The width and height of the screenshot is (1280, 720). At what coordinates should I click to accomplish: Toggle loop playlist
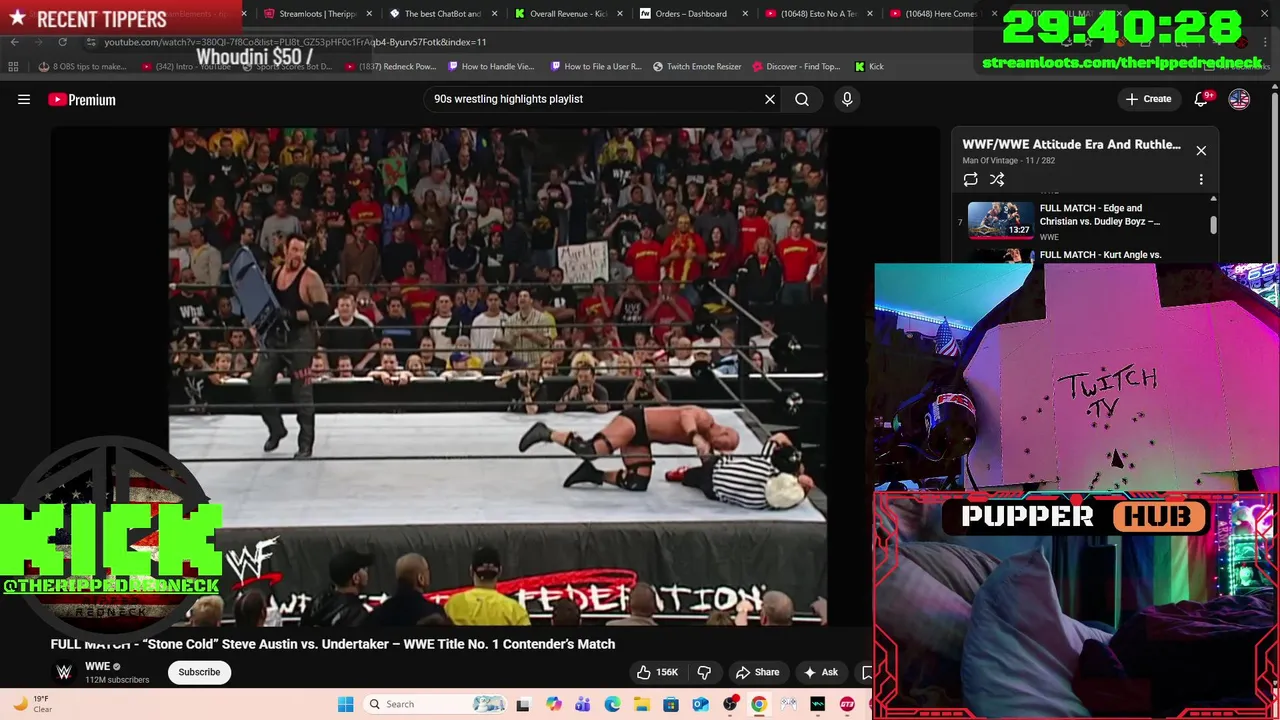coord(970,179)
